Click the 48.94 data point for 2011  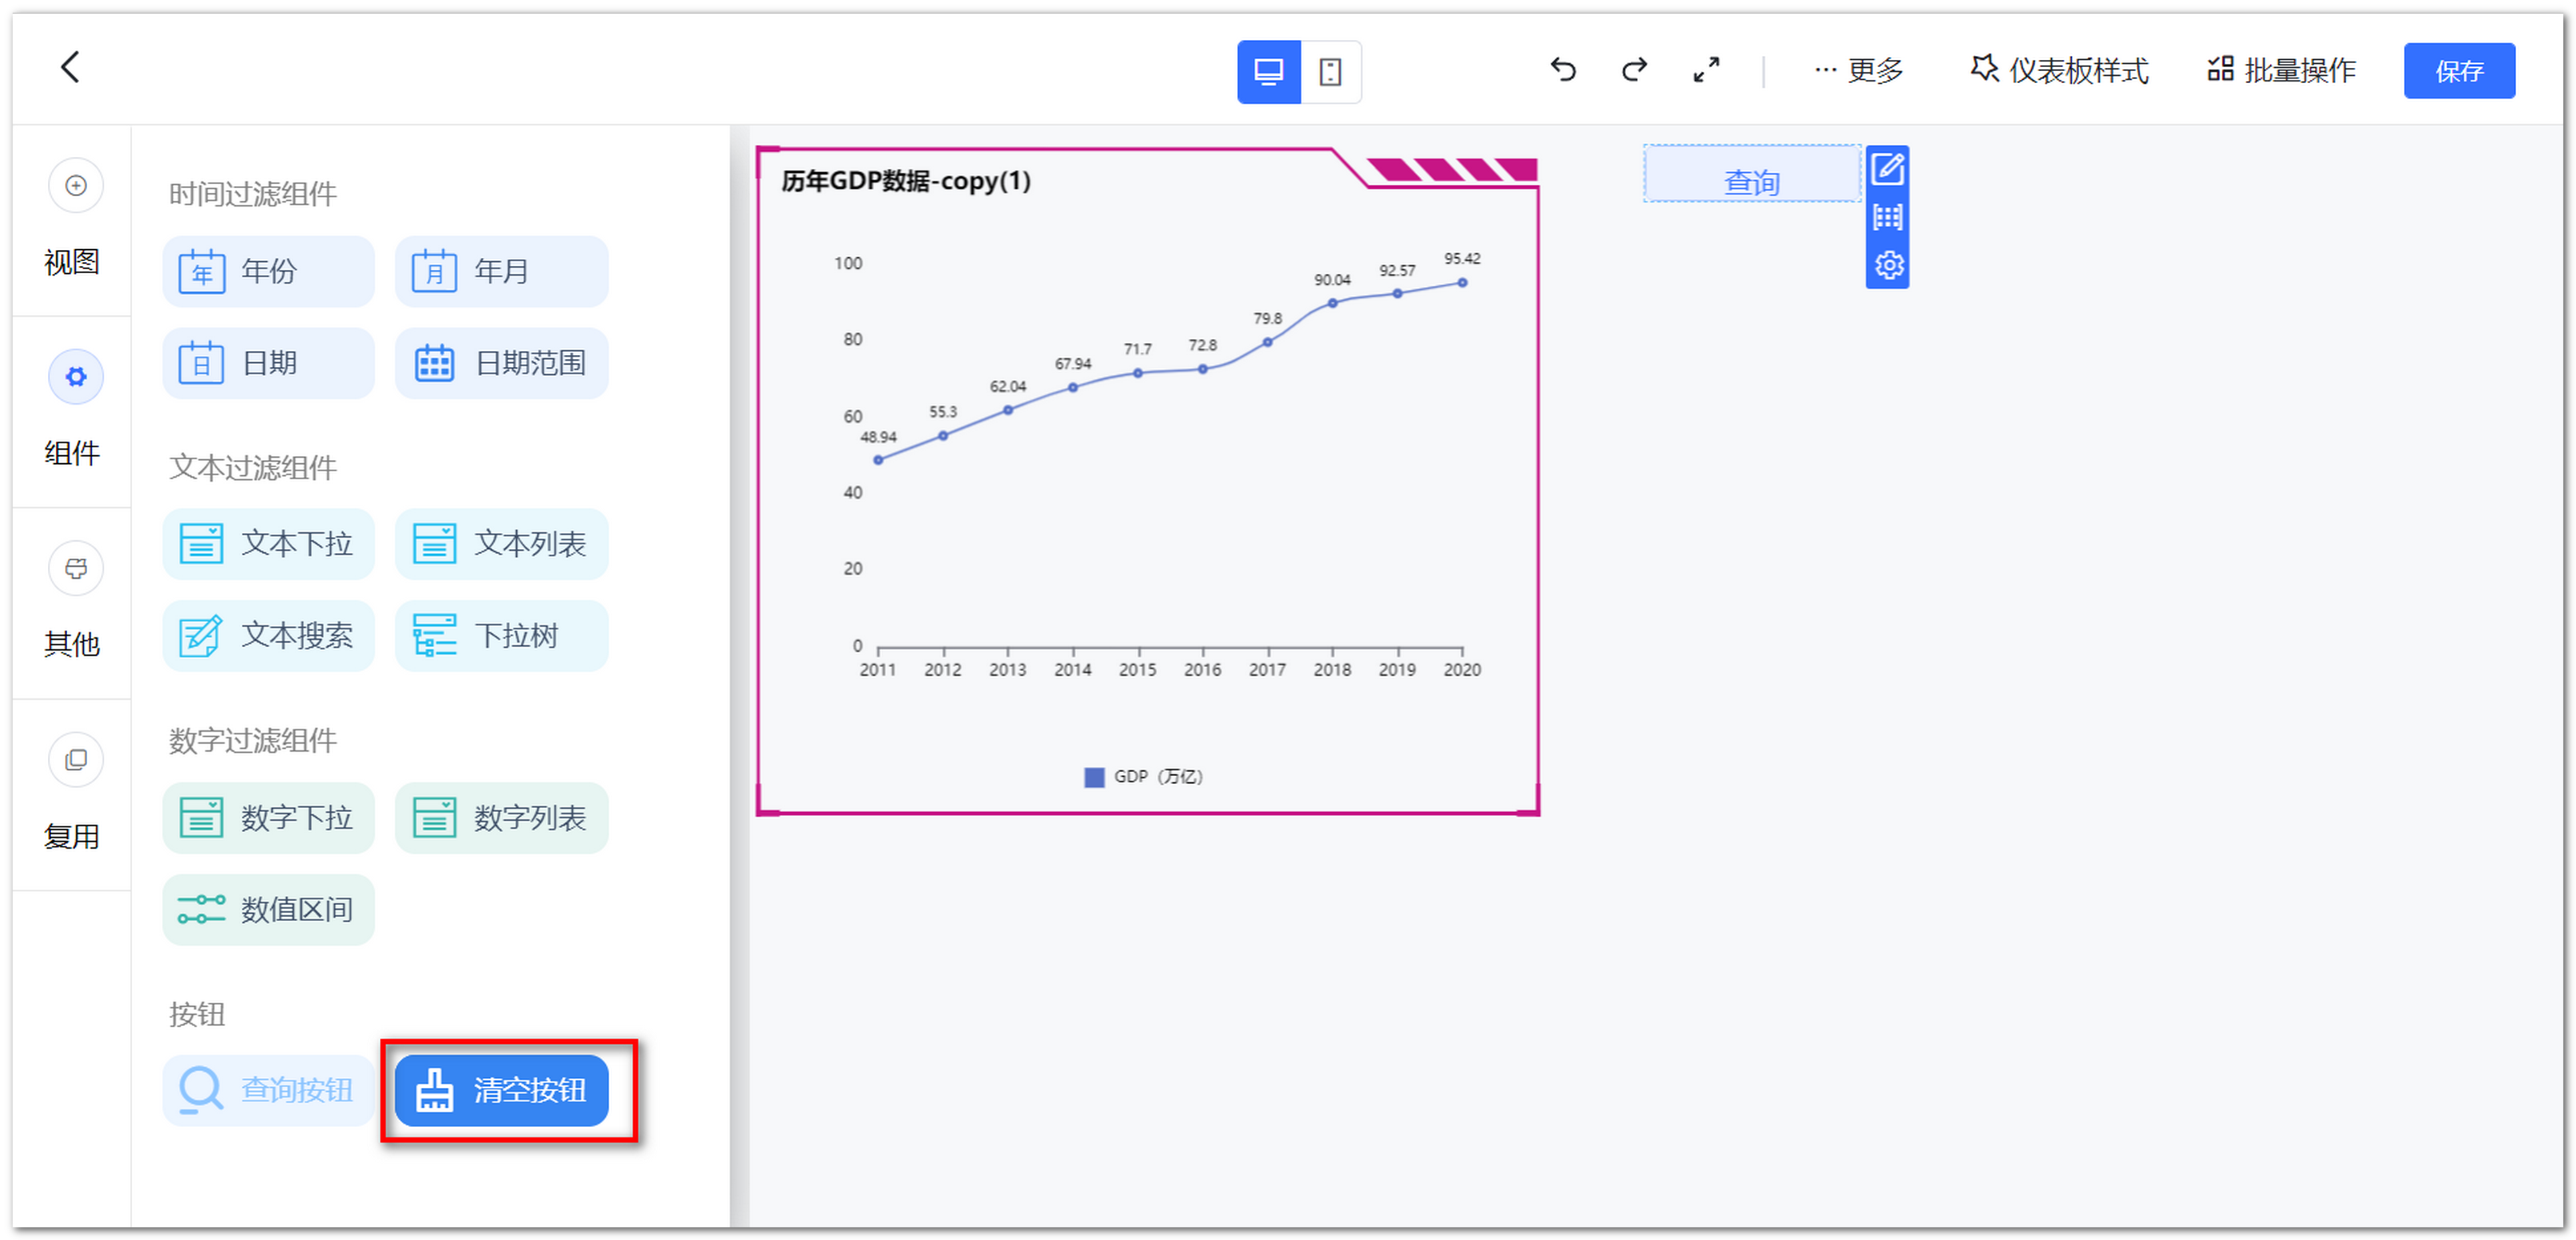877,461
